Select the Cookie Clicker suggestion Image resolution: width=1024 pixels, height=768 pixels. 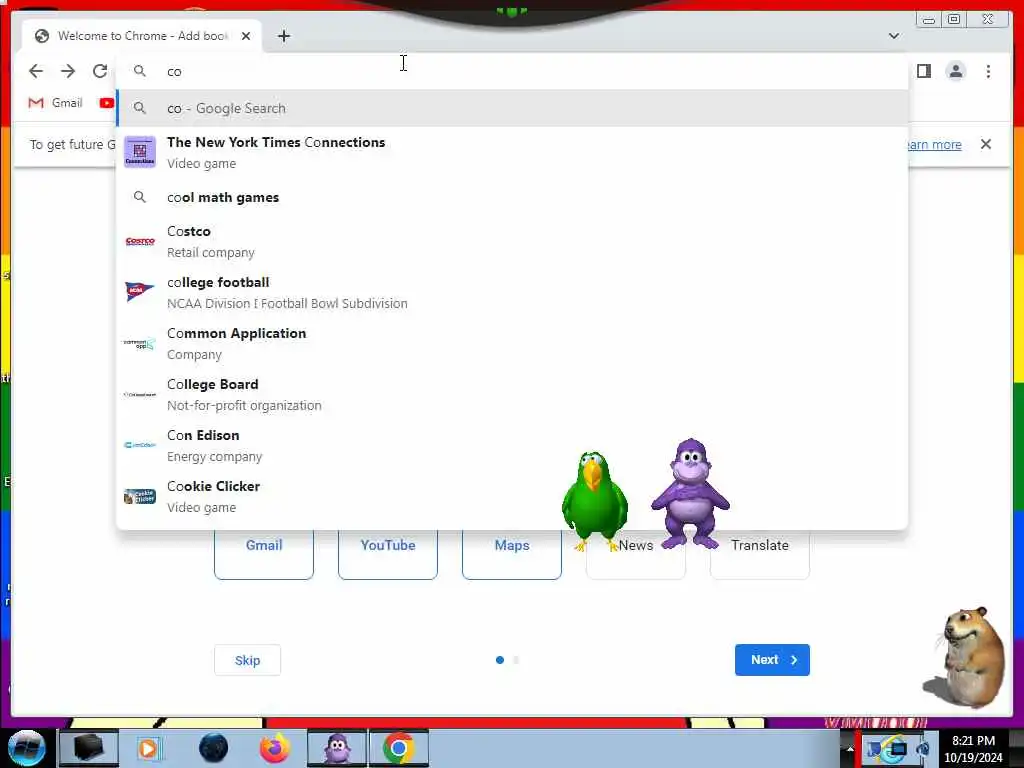[512, 496]
